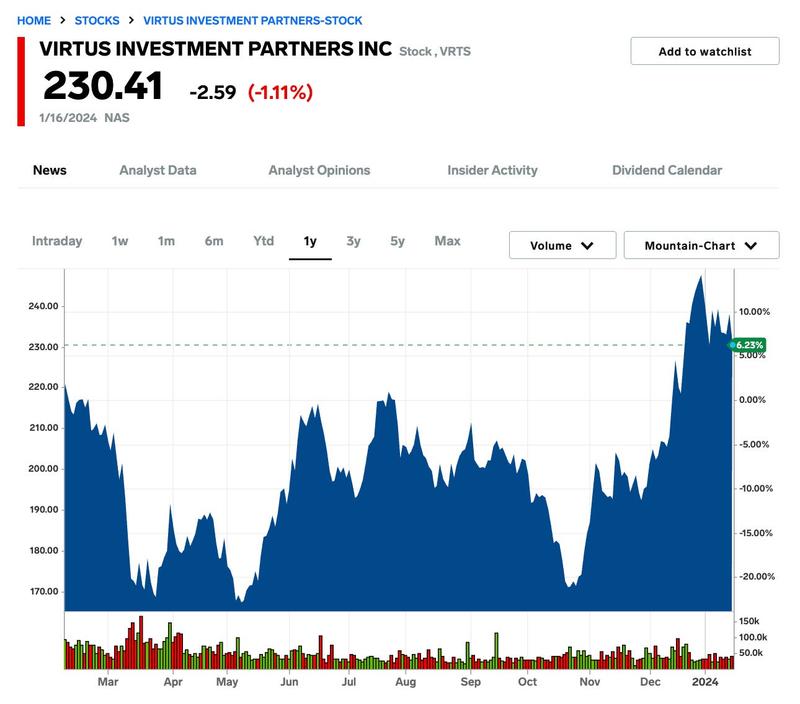Select the 1y chart range

[x=310, y=241]
